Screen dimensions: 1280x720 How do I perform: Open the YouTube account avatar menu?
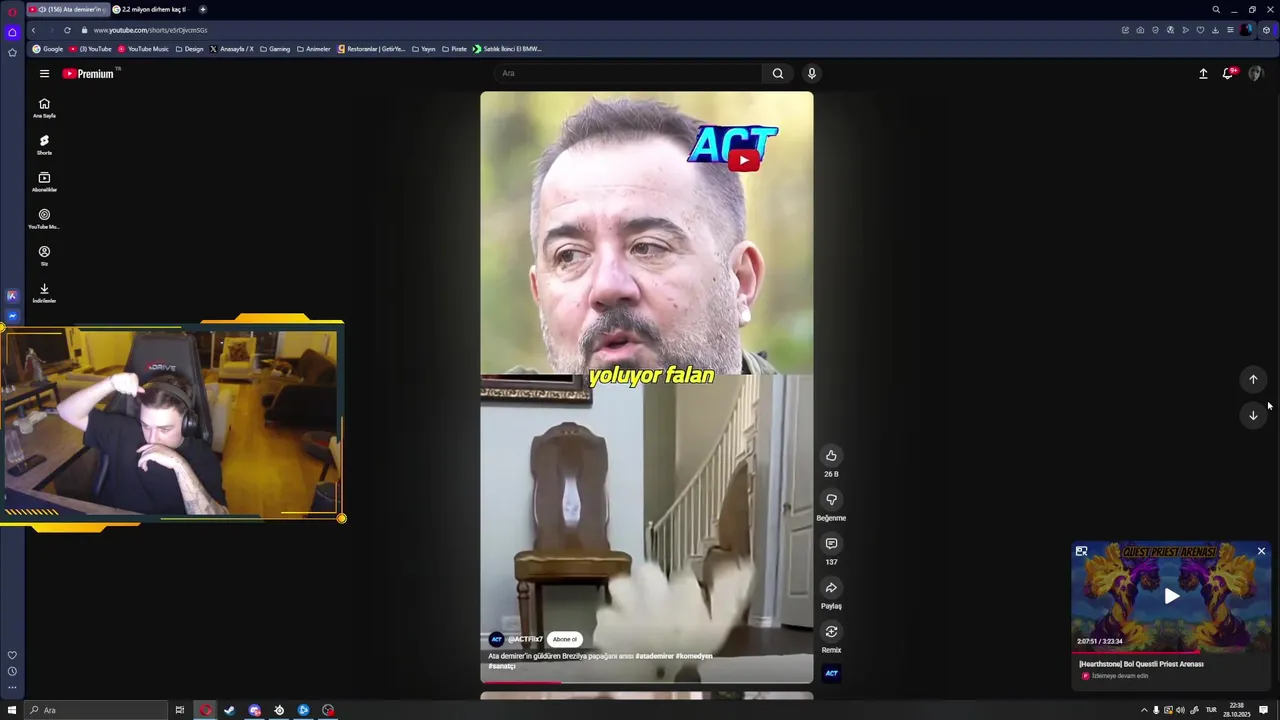[x=1256, y=73]
